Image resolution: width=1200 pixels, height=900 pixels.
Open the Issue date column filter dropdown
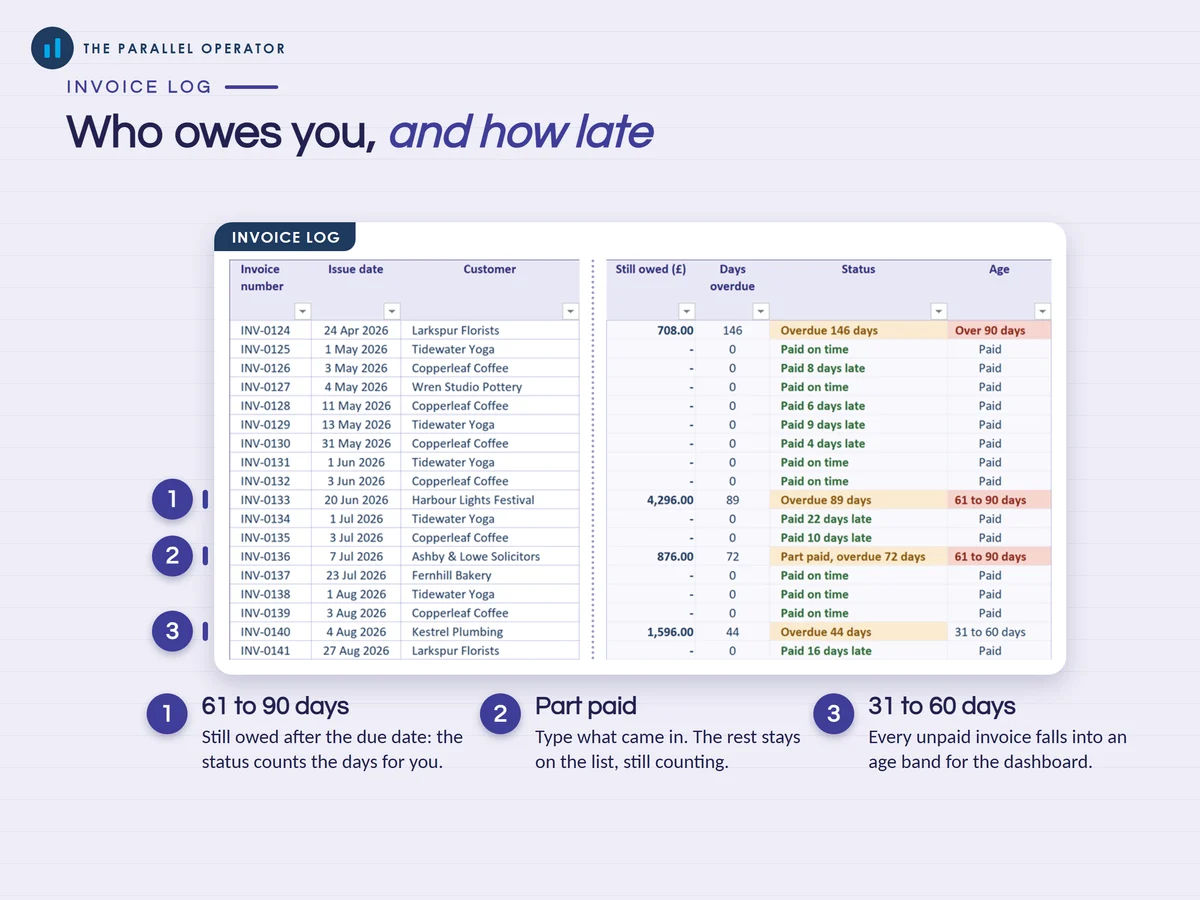(x=392, y=311)
